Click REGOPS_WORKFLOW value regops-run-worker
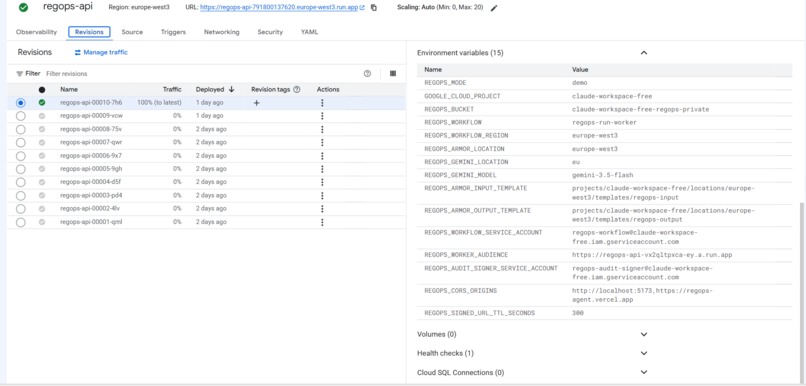Screen dimensions: 806x386 [604, 123]
